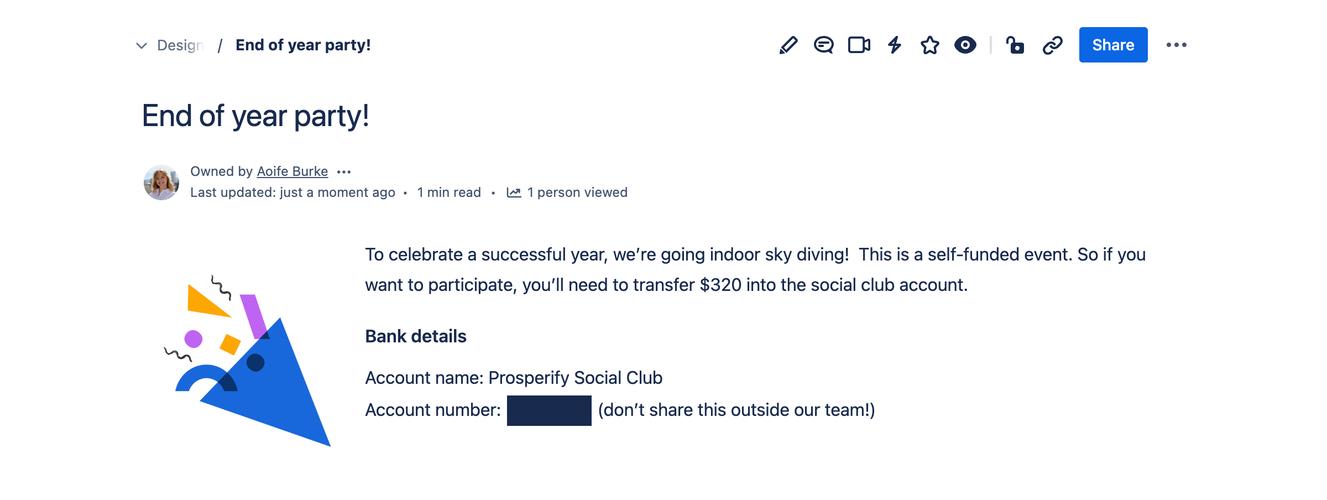
Task: Expand the breadcrumb chevron beside Design
Action: pyautogui.click(x=141, y=46)
